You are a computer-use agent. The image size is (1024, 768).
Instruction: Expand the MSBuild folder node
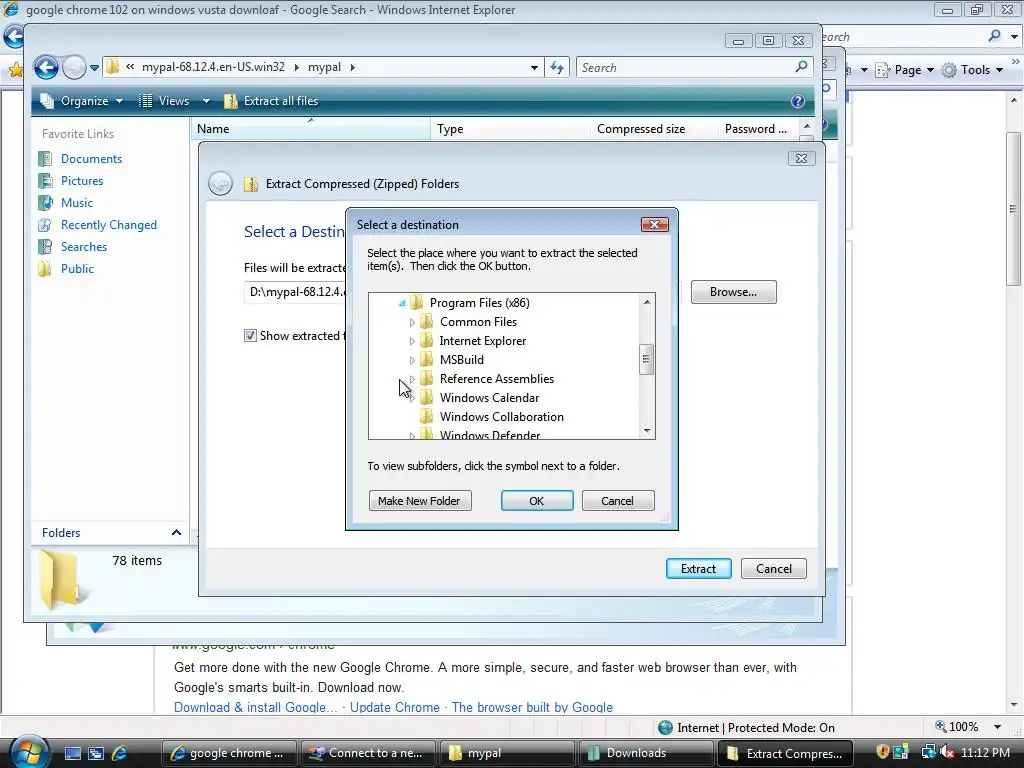tap(412, 360)
